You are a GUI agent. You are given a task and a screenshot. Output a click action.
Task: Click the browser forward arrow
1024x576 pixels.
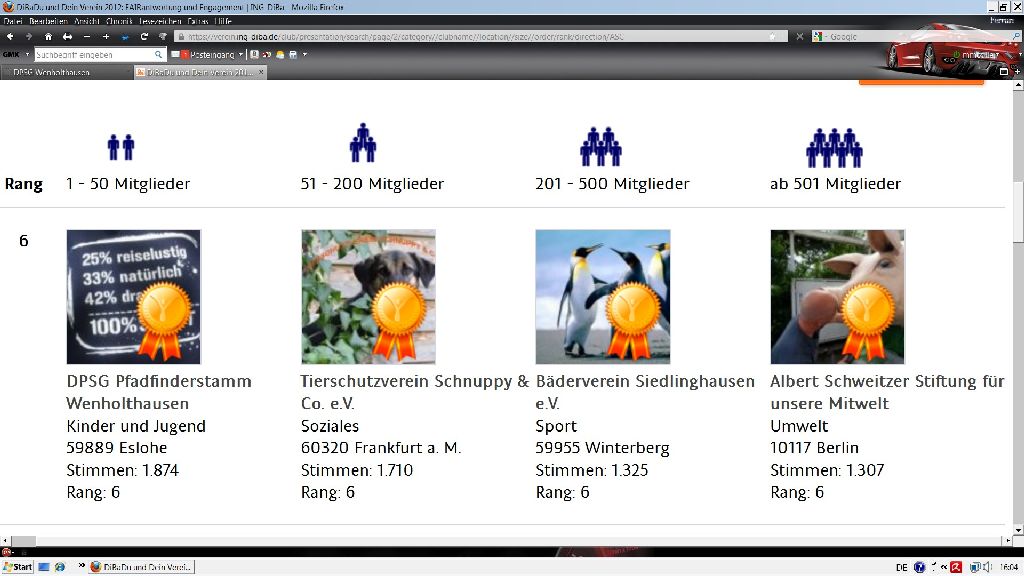(28, 37)
